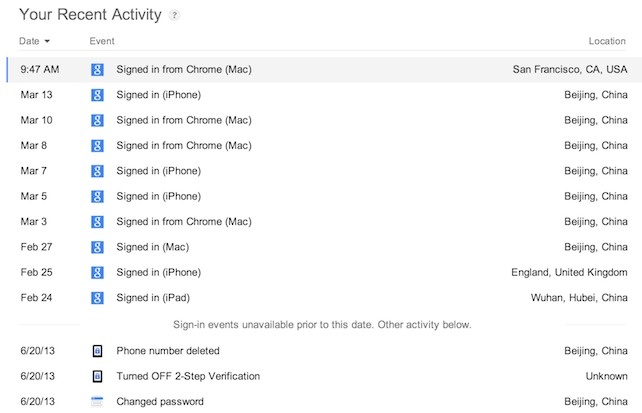The height and width of the screenshot is (413, 642).
Task: Click the Date column header
Action: (x=29, y=41)
